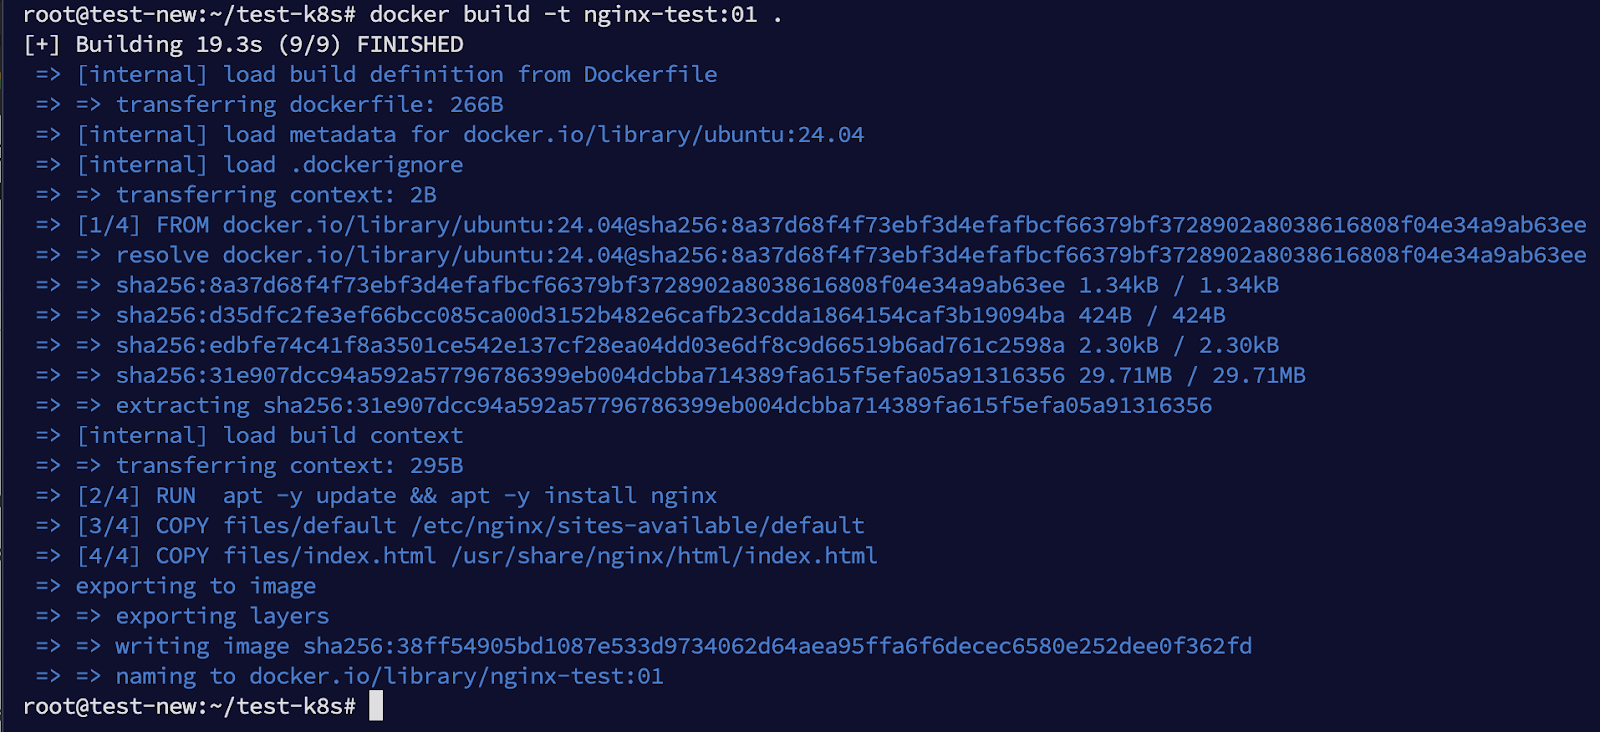This screenshot has width=1600, height=732.
Task: Click the "[3/4] COPY files/default" step
Action: tap(470, 525)
